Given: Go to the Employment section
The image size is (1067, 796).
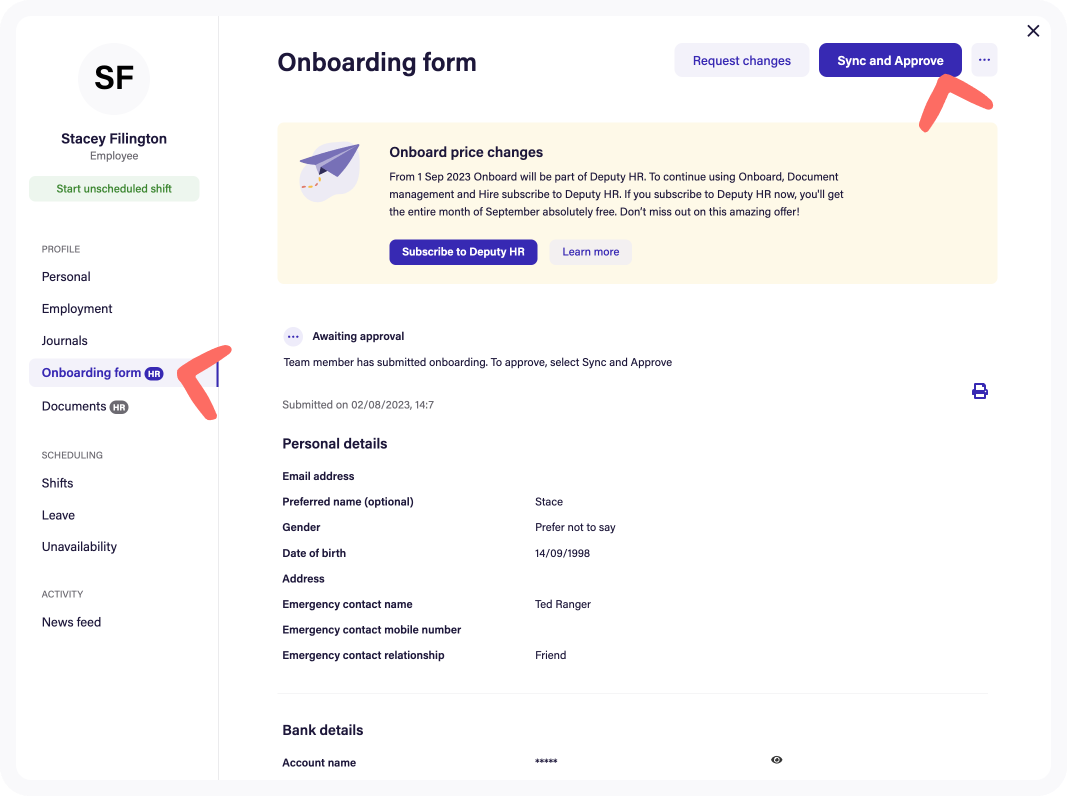Looking at the screenshot, I should 77,309.
